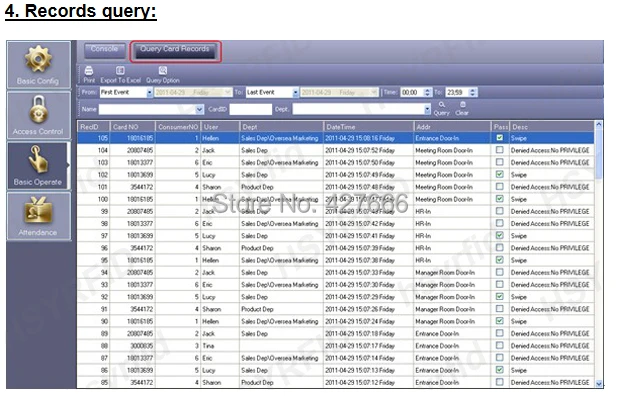Toggle Pass checkbox for record 86
The height and width of the screenshot is (406, 618).
pos(499,370)
